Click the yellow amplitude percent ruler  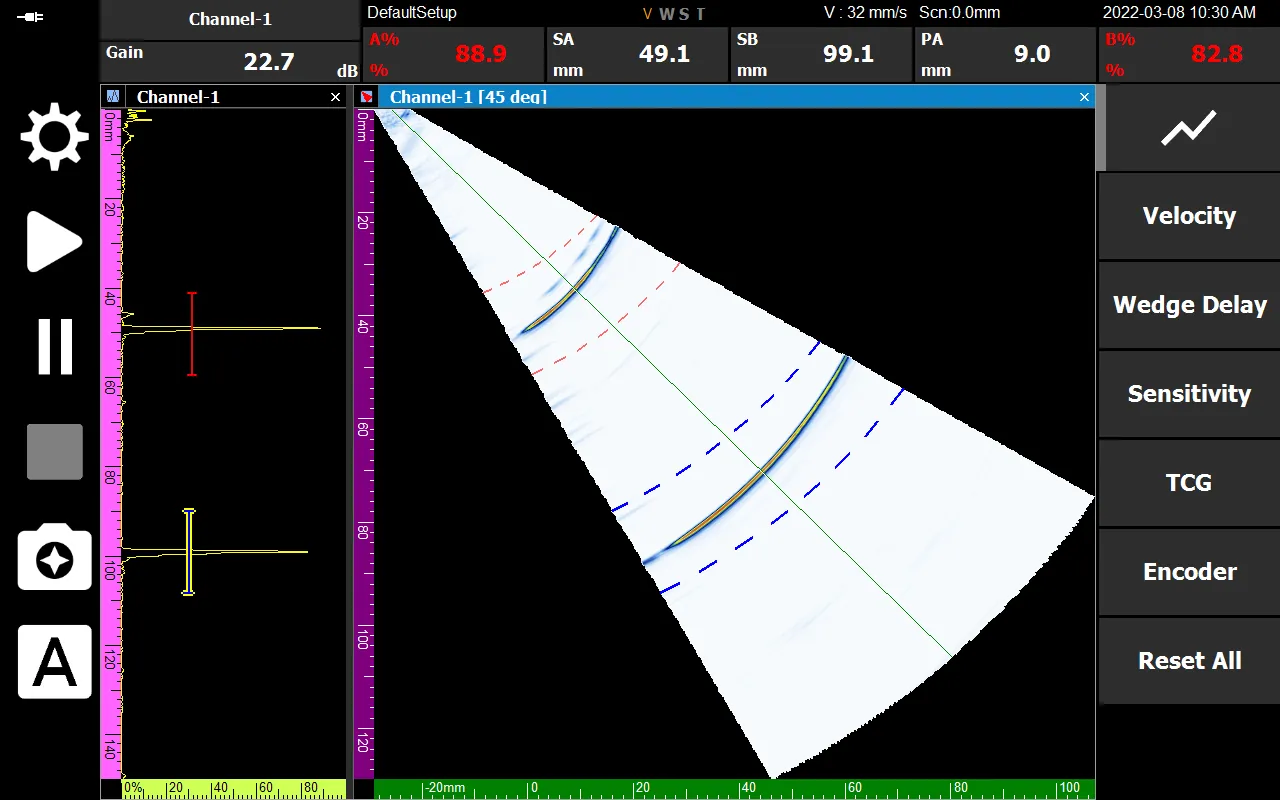coord(234,789)
